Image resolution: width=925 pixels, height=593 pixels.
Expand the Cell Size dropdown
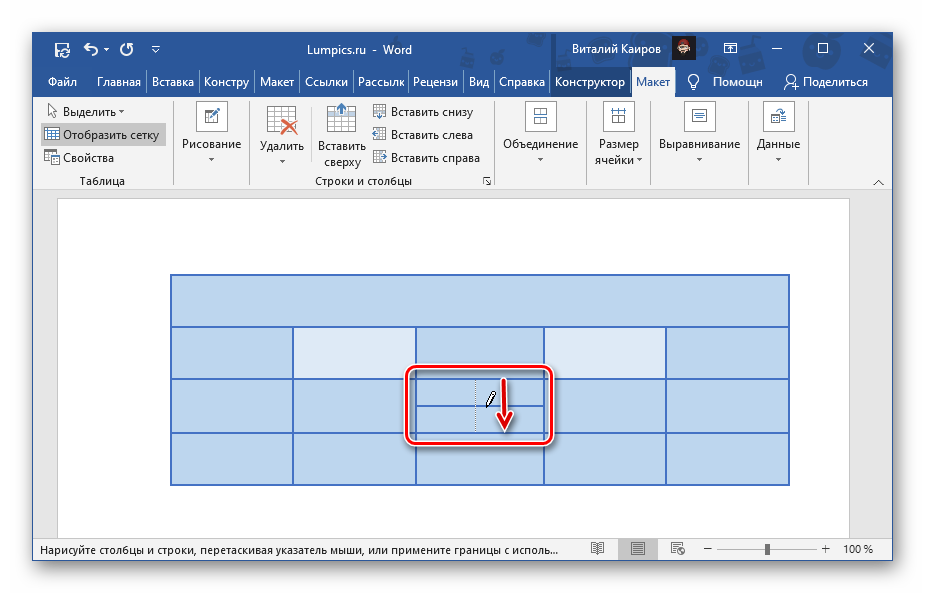[618, 135]
